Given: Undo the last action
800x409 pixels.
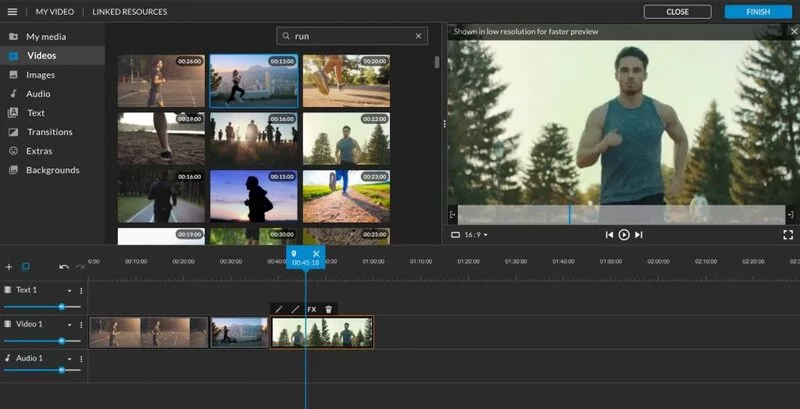Looking at the screenshot, I should (x=64, y=267).
